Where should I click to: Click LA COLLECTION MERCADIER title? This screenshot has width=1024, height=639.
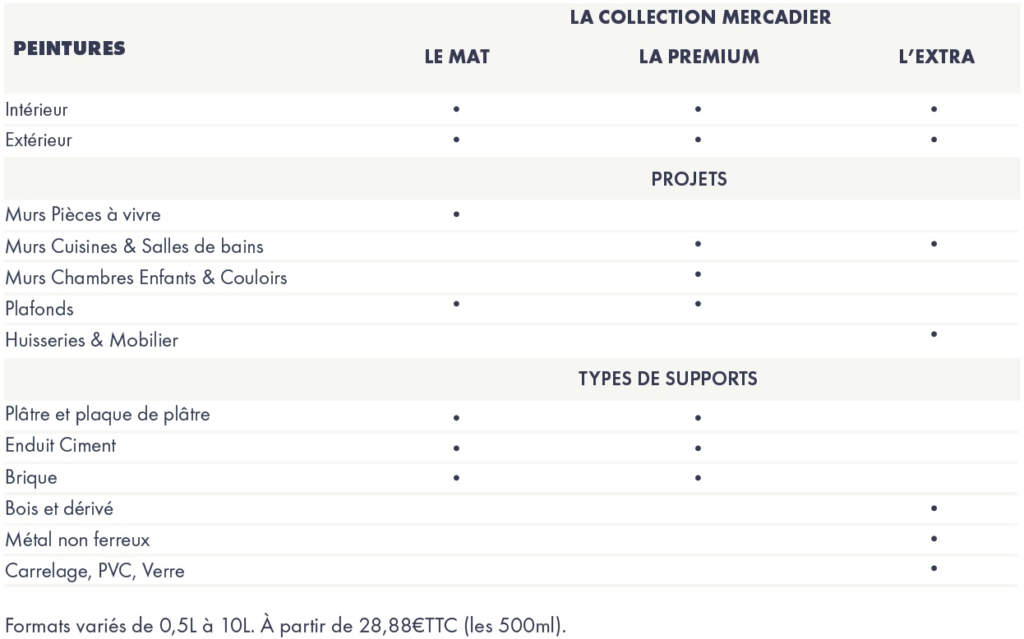pyautogui.click(x=700, y=17)
